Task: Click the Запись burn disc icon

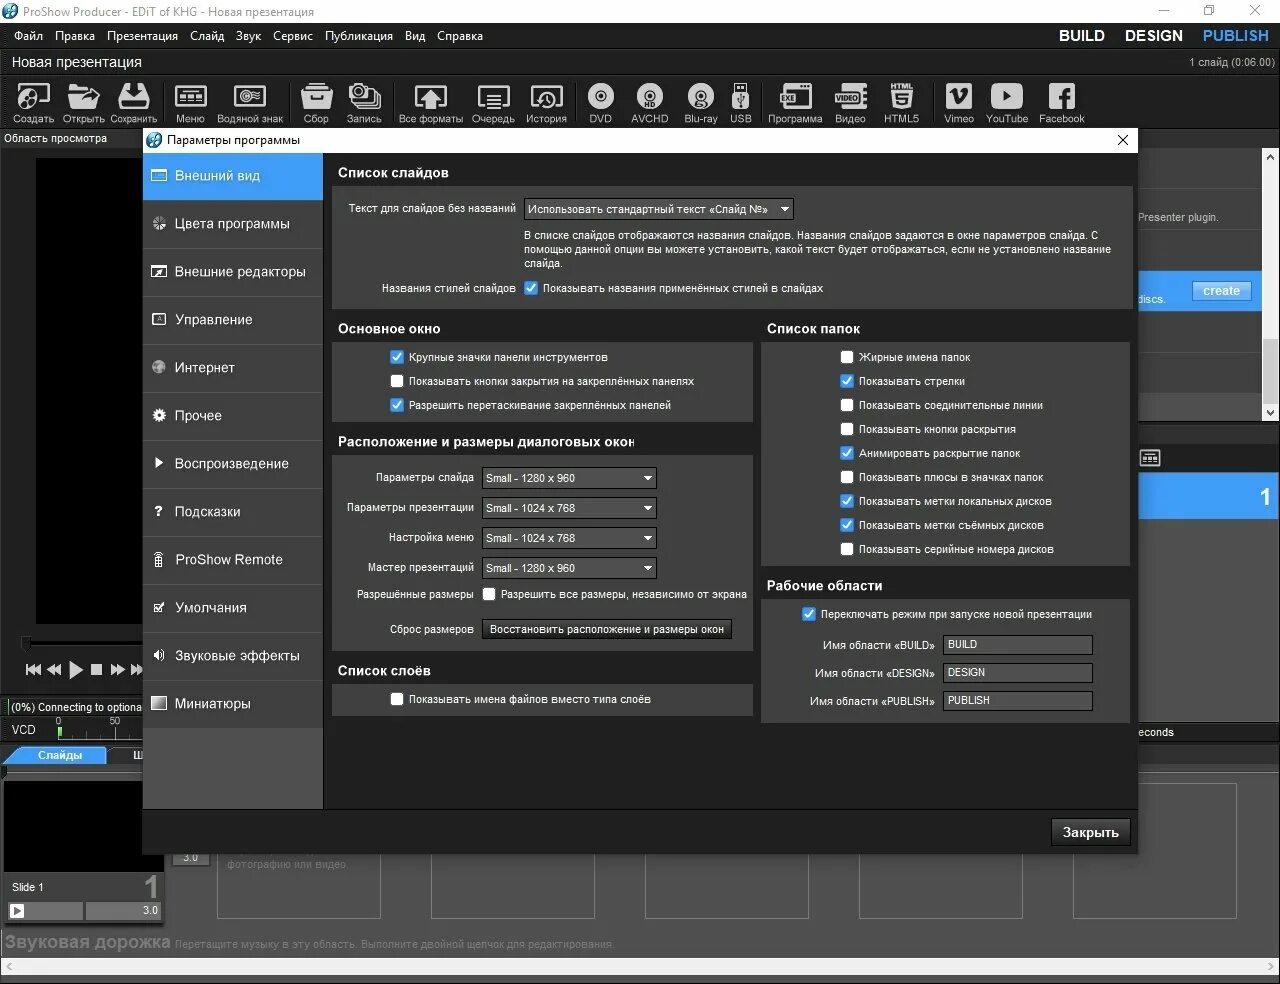Action: 364,103
